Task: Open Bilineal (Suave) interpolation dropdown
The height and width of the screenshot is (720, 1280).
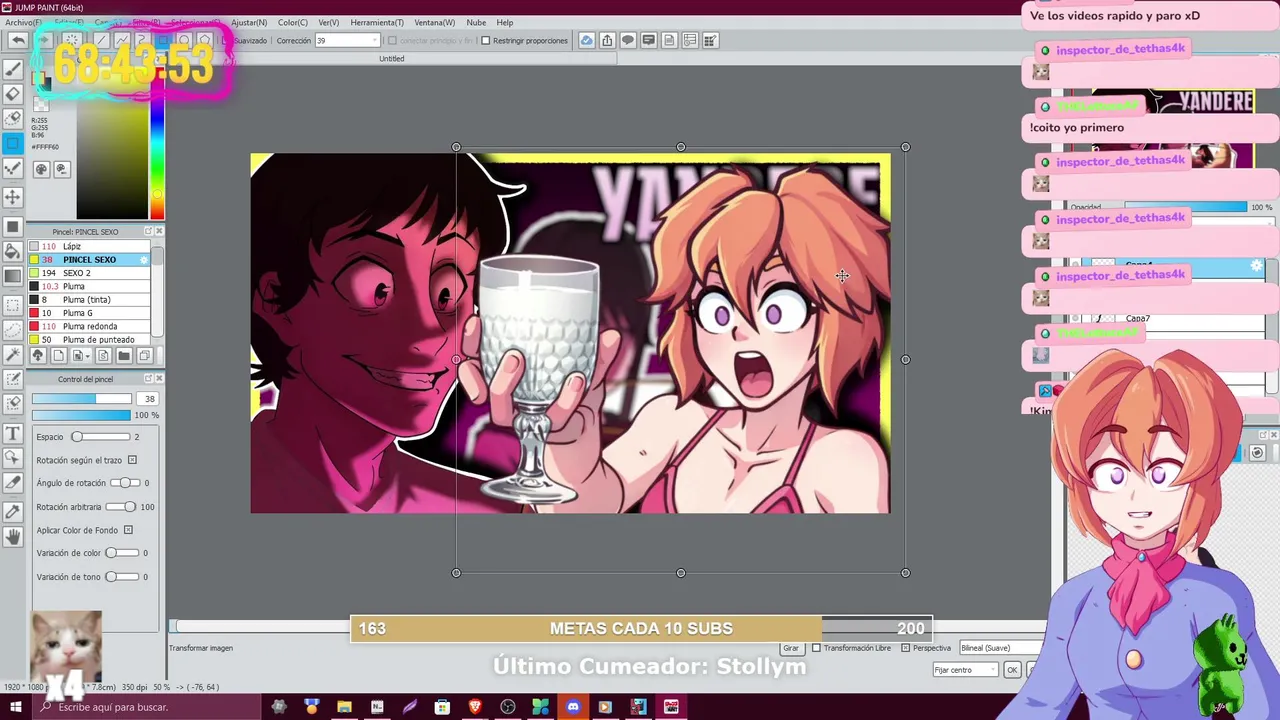Action: [1001, 648]
